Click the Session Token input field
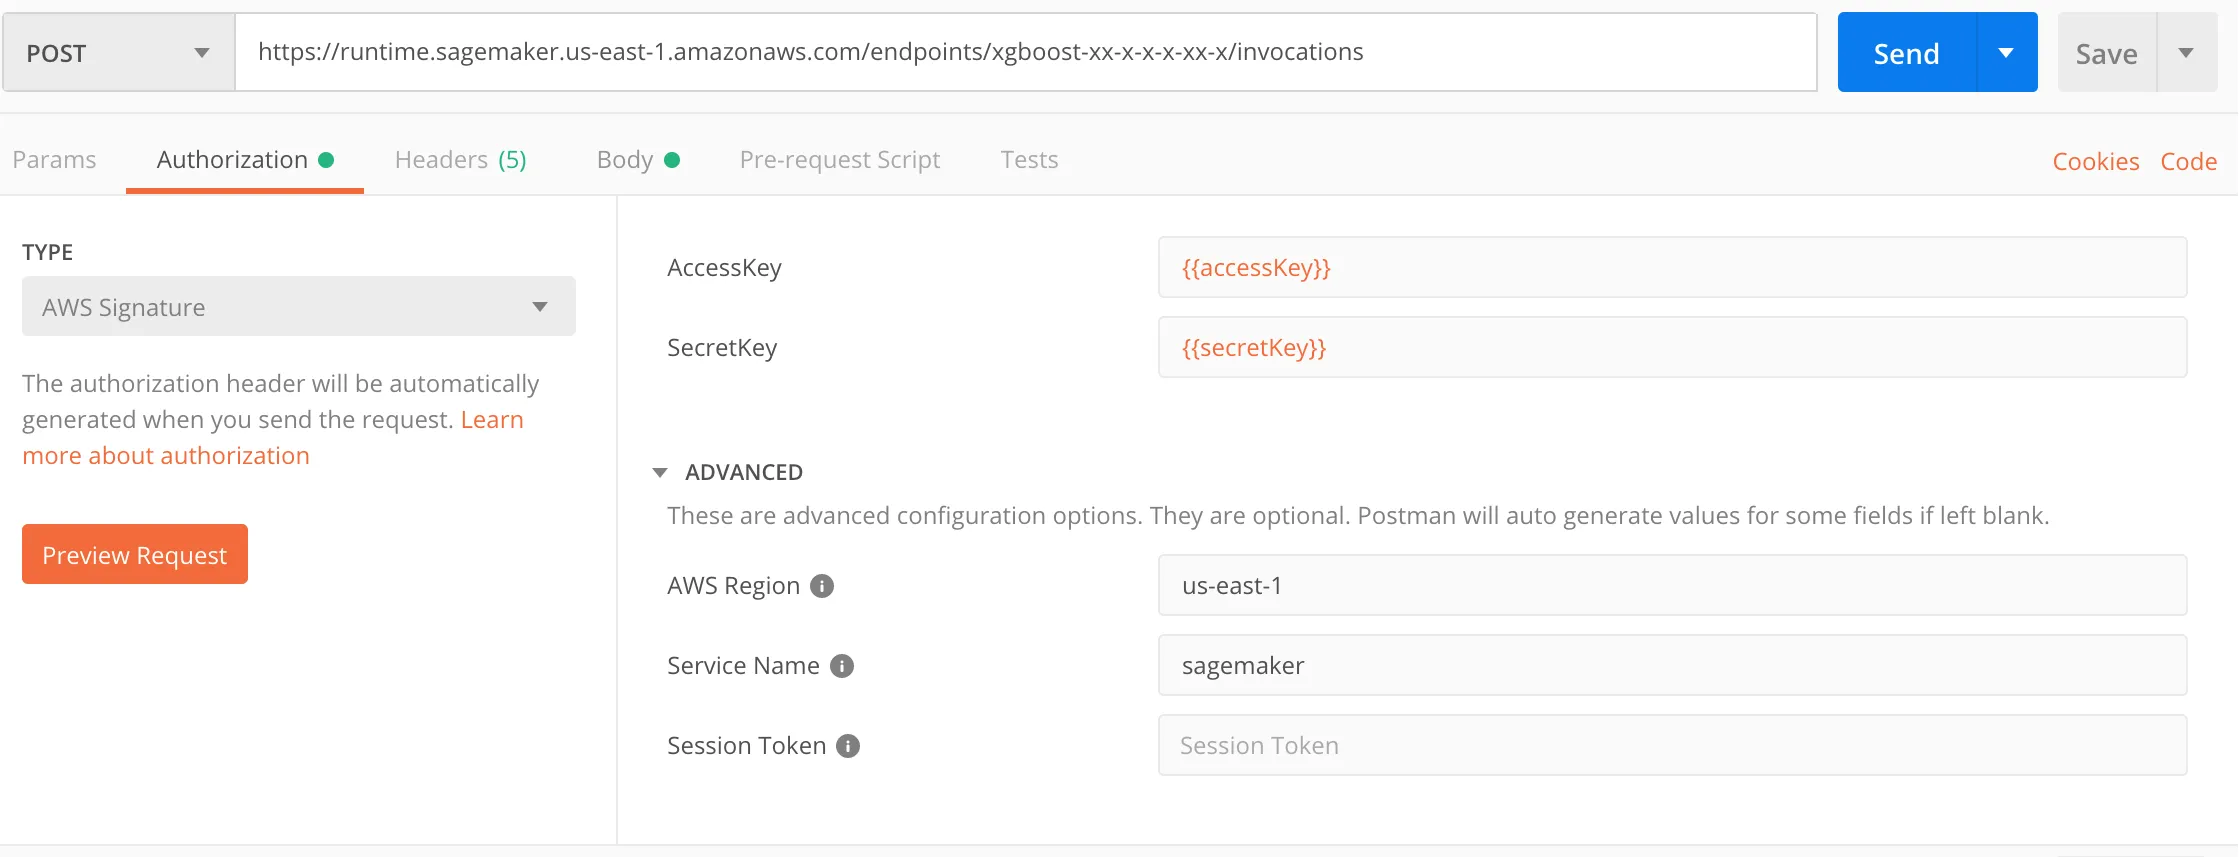2239x857 pixels. 1672,746
